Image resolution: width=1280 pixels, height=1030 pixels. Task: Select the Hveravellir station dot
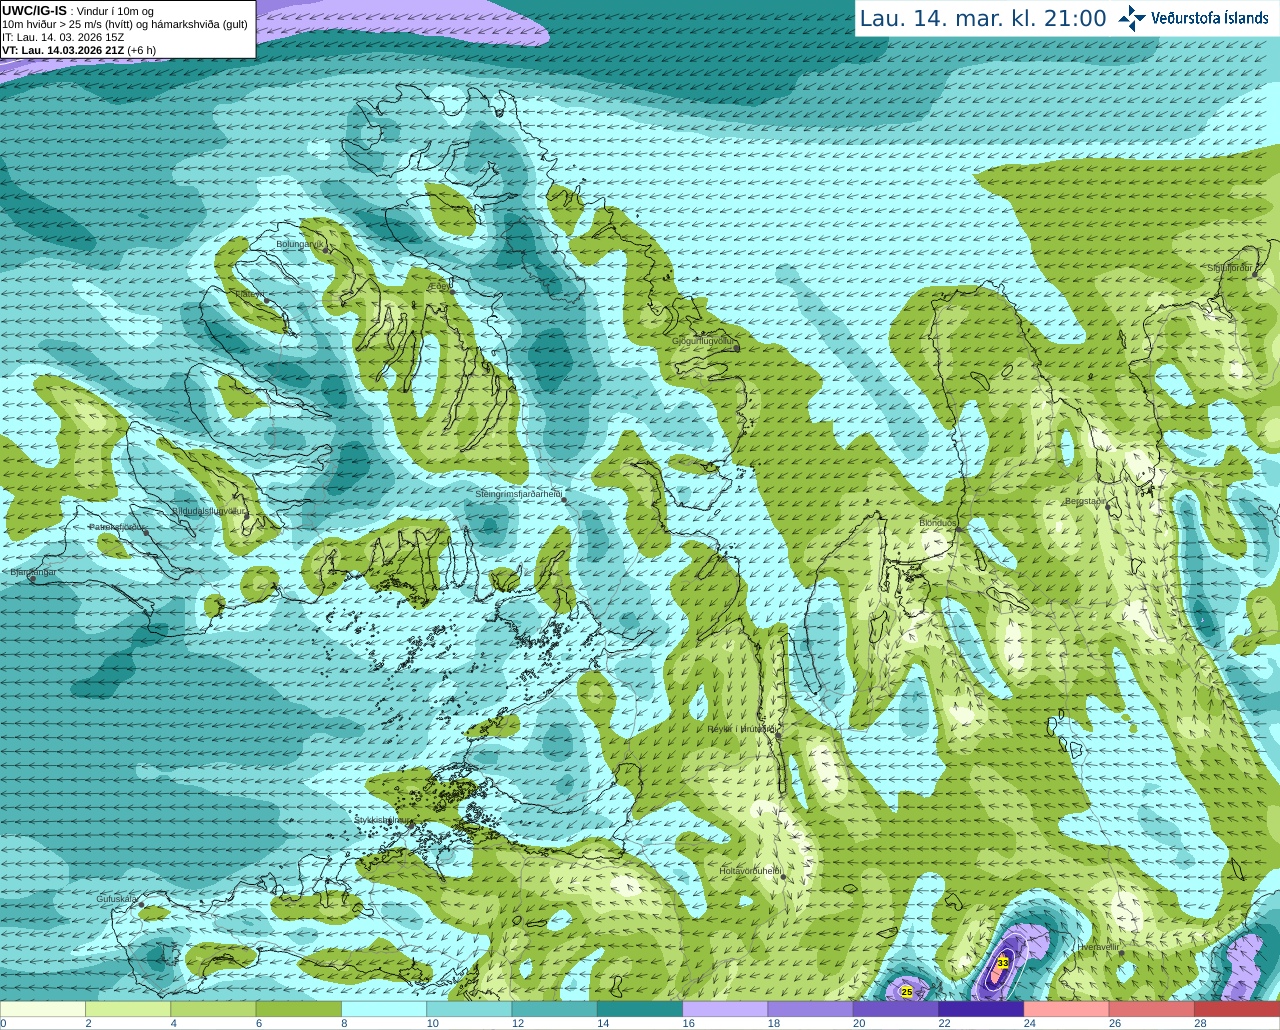pos(1120,953)
